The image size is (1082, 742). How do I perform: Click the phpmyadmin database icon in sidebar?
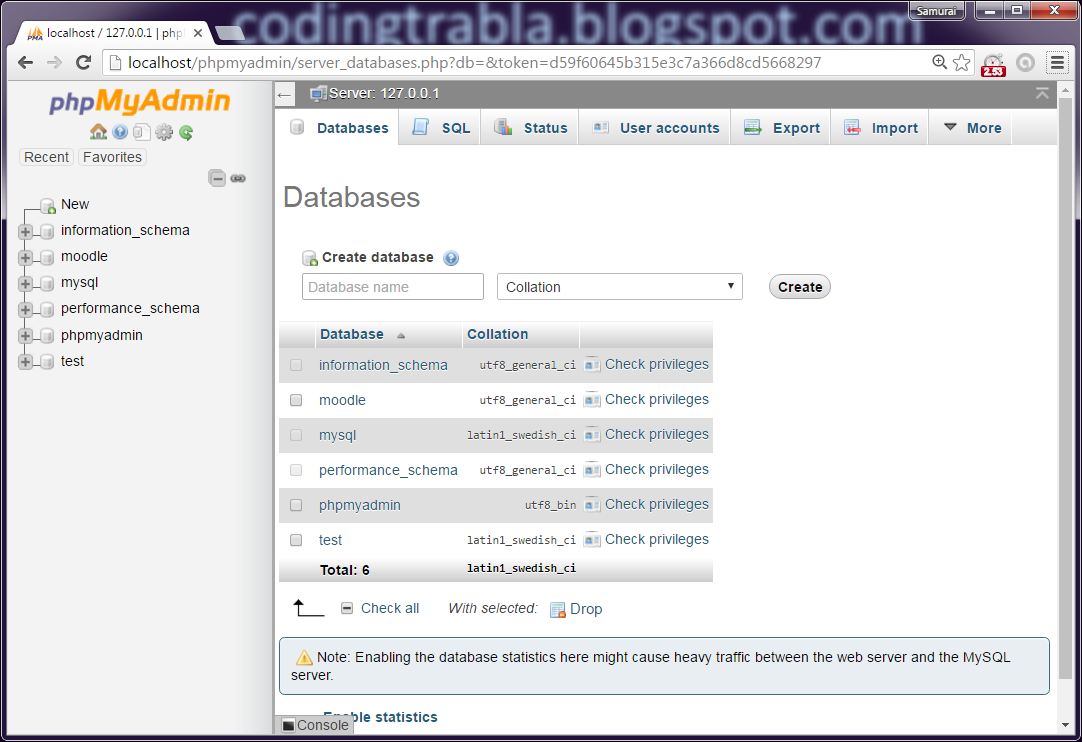coord(47,336)
